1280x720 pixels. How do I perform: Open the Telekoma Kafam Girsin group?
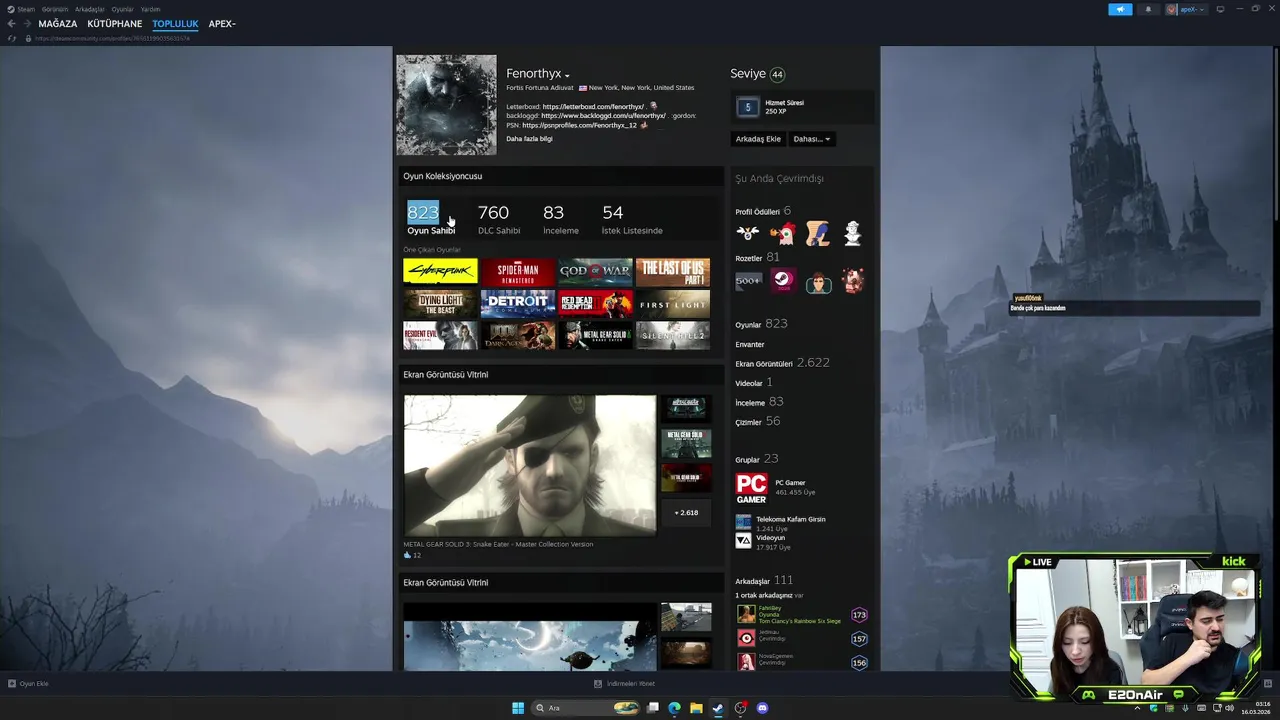790,520
